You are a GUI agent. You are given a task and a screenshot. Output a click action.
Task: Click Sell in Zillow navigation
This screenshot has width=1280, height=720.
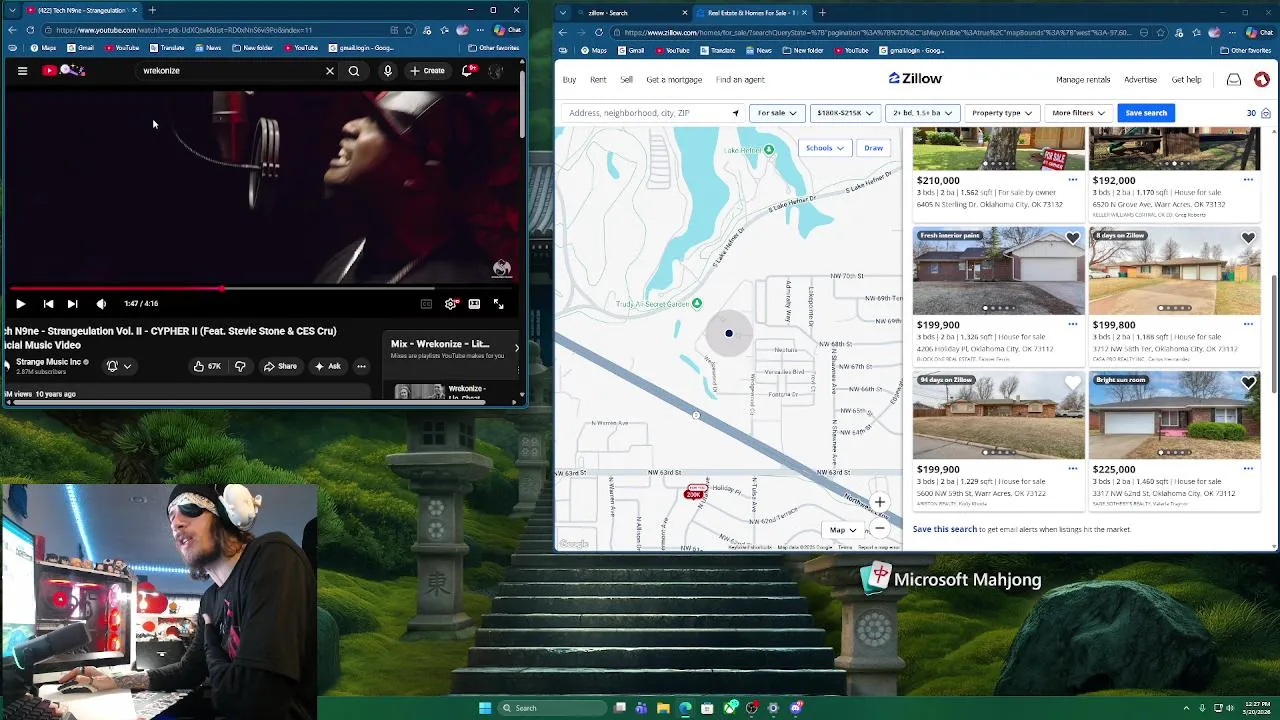[x=626, y=80]
